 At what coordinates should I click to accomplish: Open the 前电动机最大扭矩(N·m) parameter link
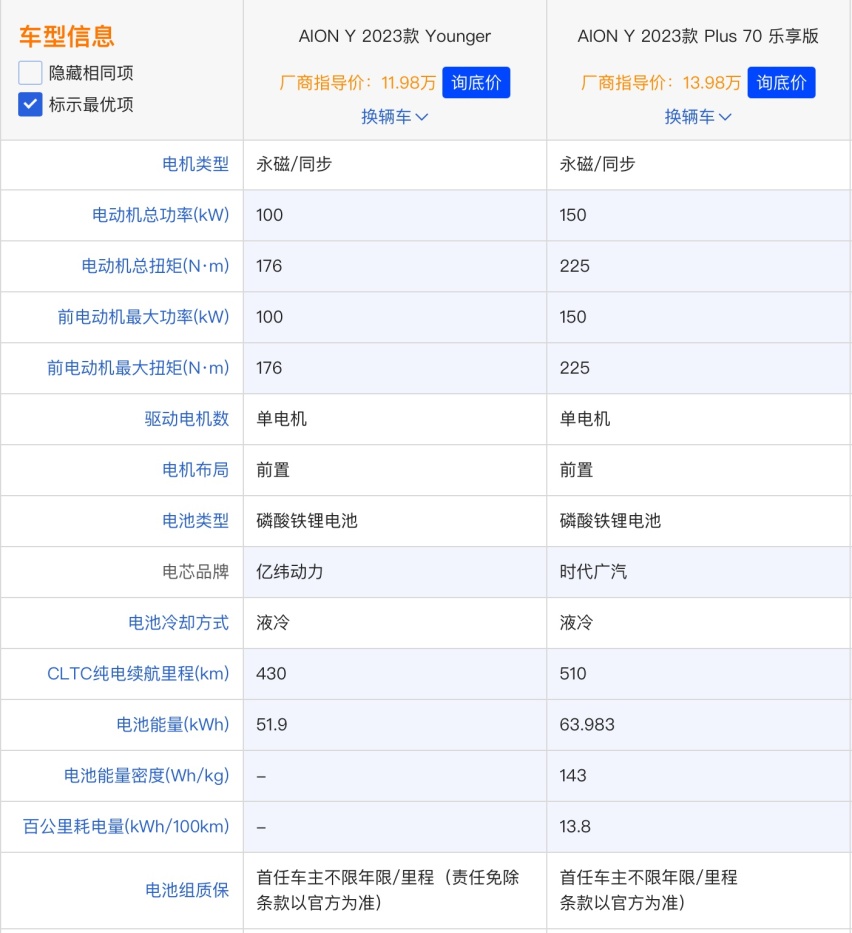pyautogui.click(x=138, y=368)
